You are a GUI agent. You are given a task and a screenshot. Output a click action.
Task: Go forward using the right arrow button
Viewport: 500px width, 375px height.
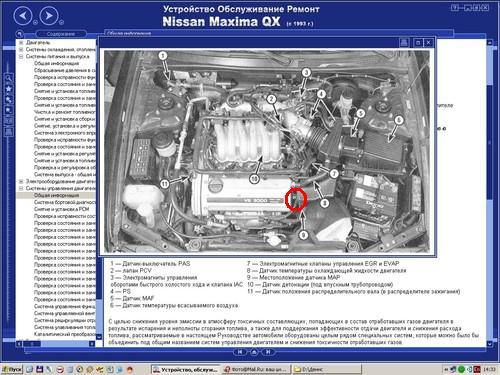point(49,16)
